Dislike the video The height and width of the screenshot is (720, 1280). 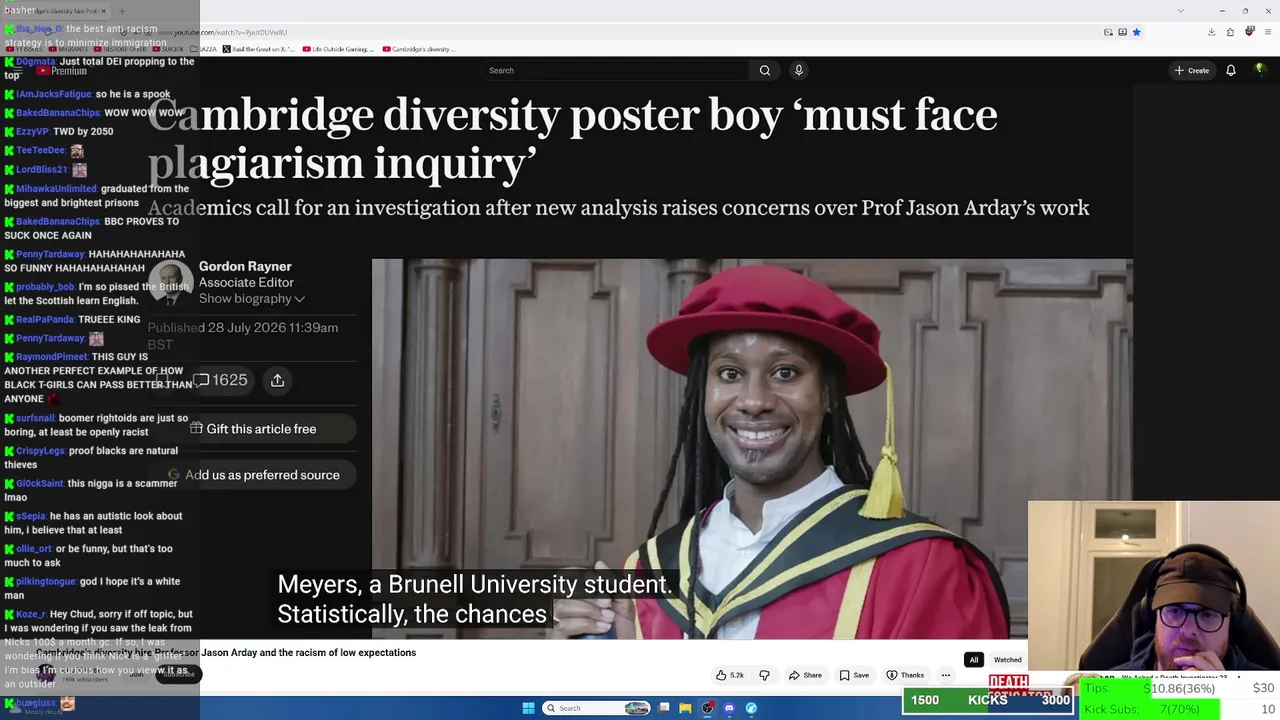765,675
